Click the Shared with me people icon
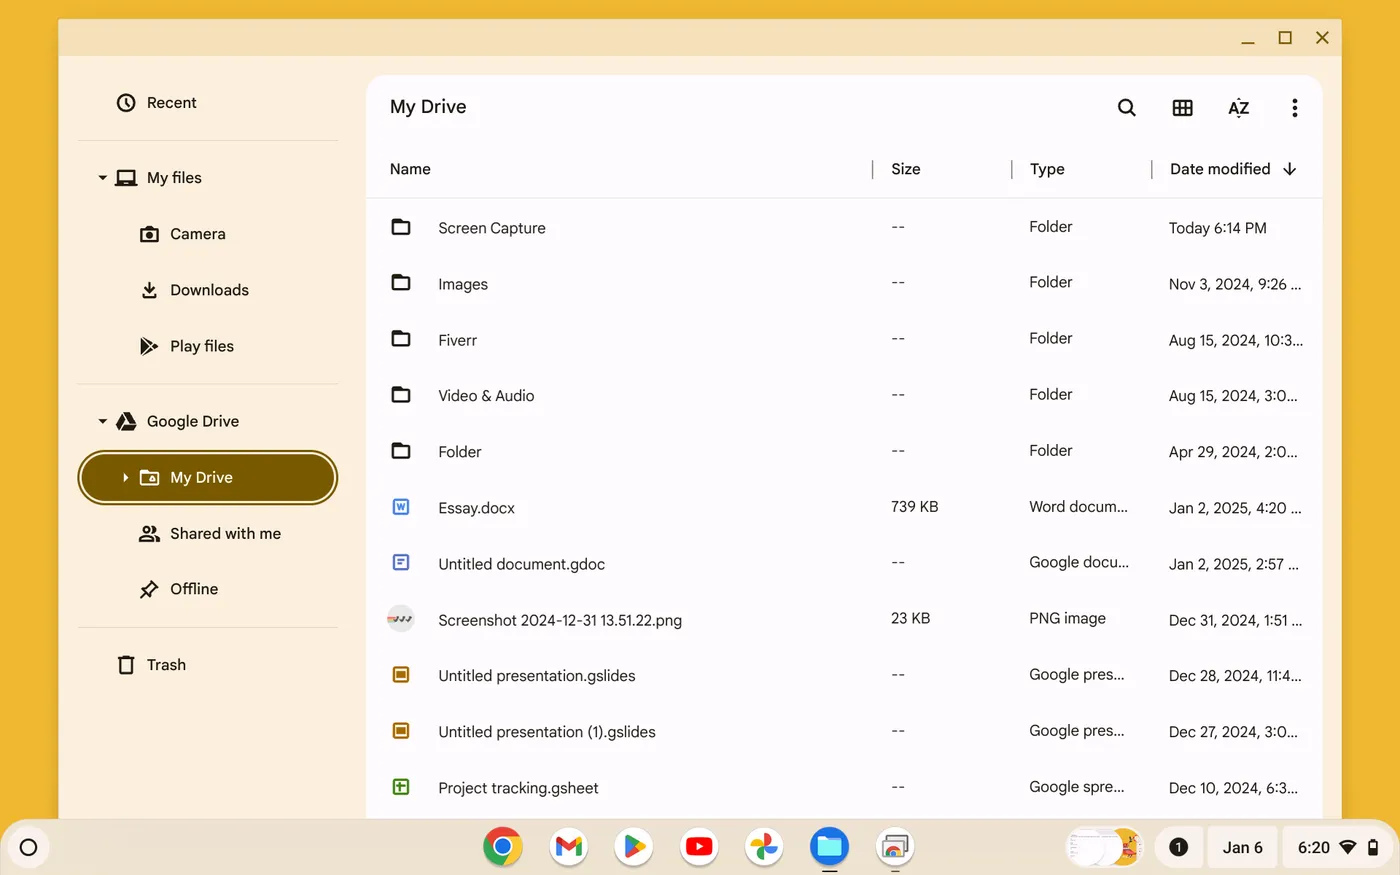Viewport: 1400px width, 875px height. tap(149, 534)
